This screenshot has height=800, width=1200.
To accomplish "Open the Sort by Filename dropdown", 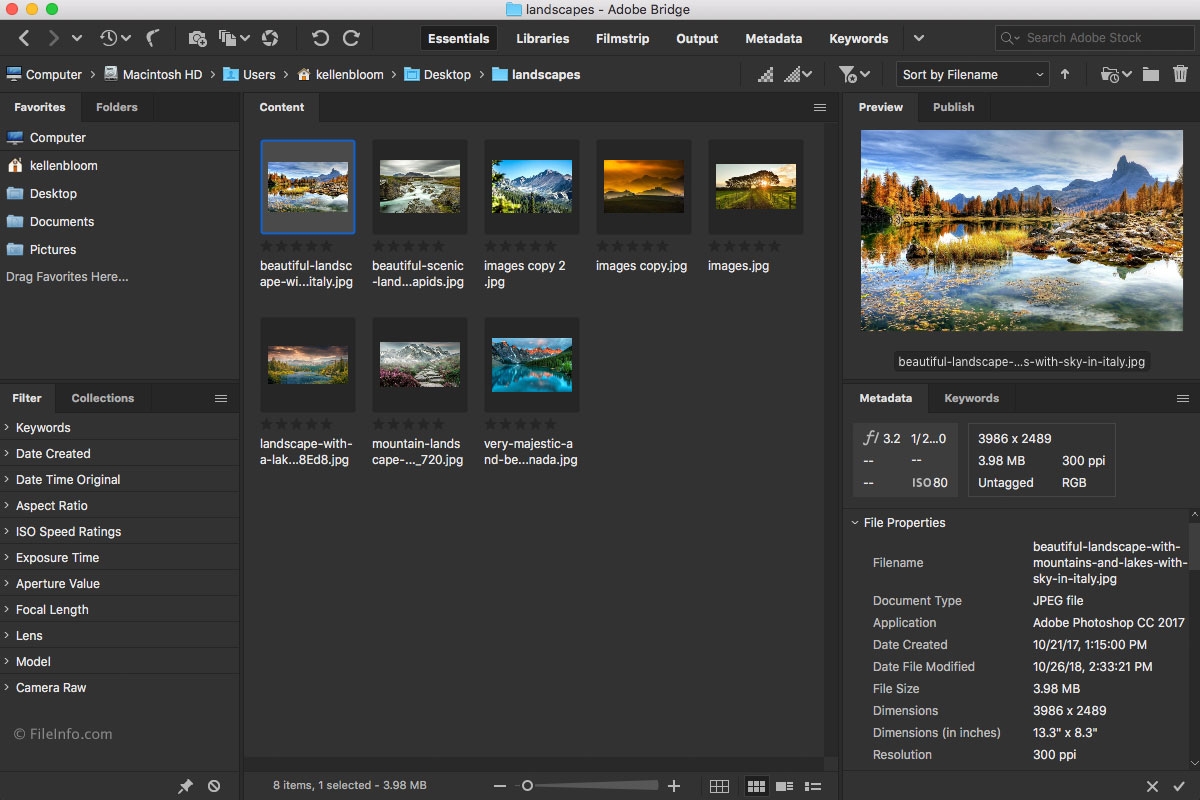I will (970, 75).
